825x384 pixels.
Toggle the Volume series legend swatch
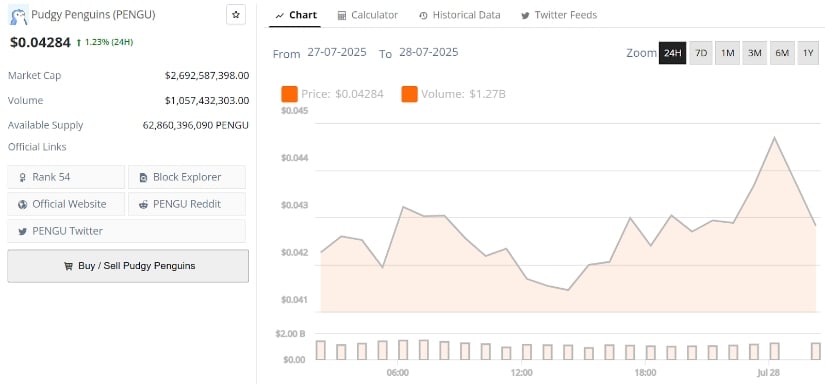tap(409, 94)
